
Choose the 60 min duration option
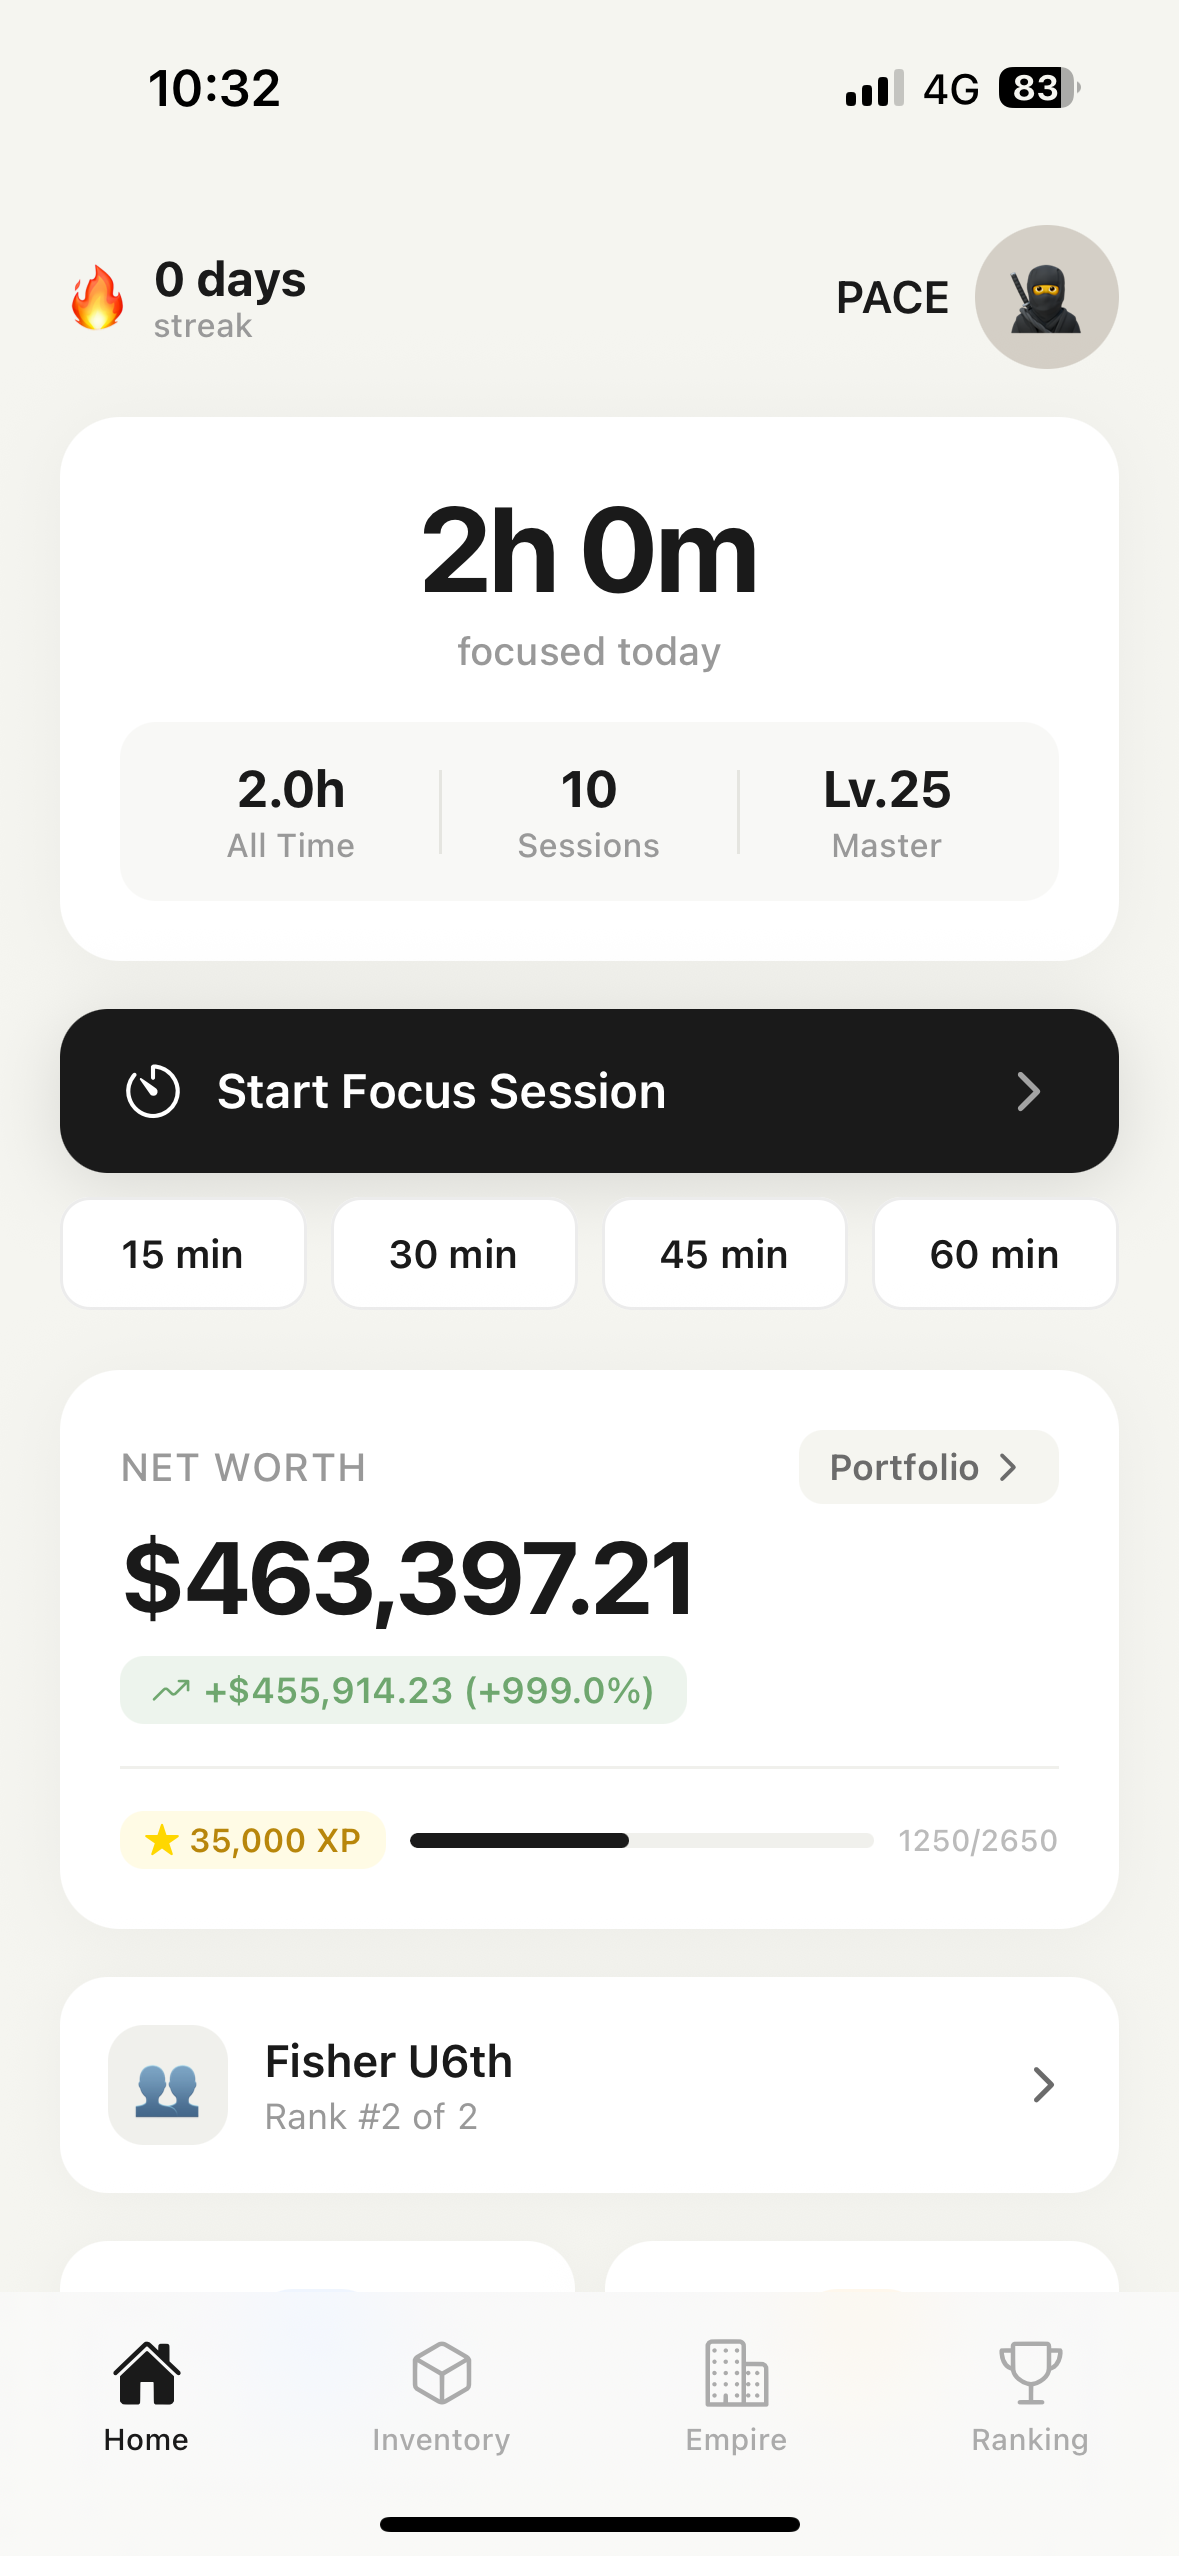(995, 1254)
